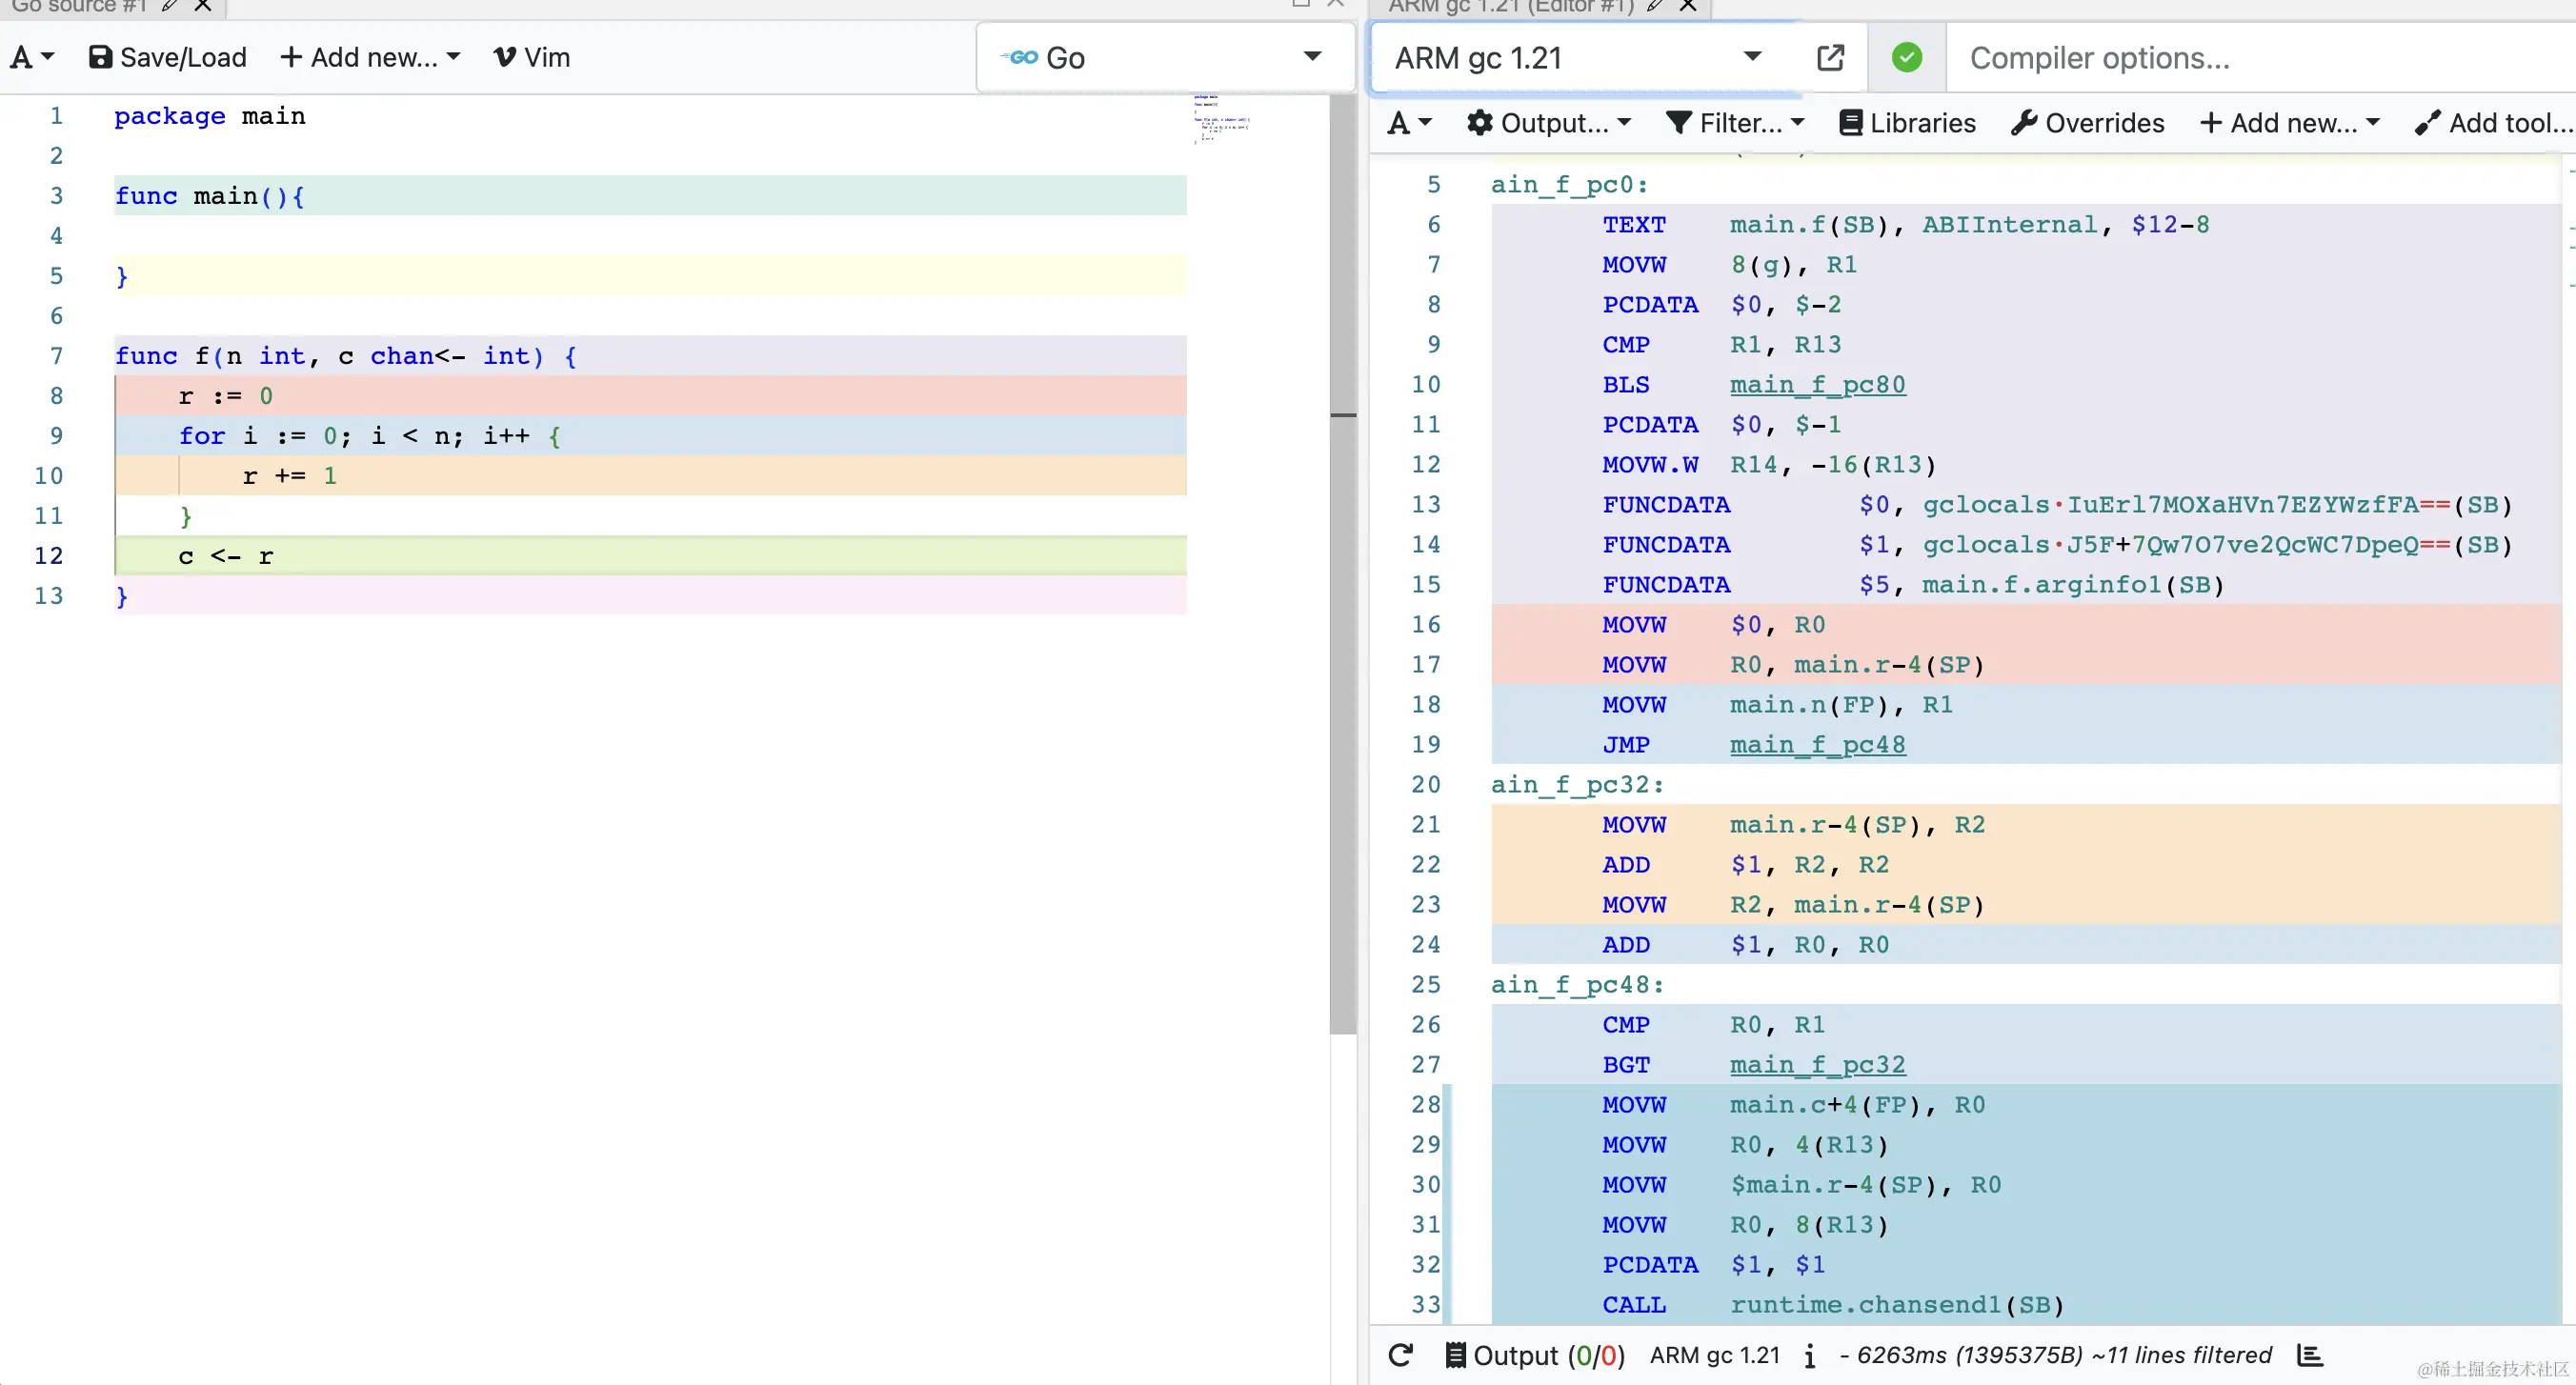The width and height of the screenshot is (2576, 1385).
Task: Open compiler in new popout window
Action: click(x=1830, y=57)
